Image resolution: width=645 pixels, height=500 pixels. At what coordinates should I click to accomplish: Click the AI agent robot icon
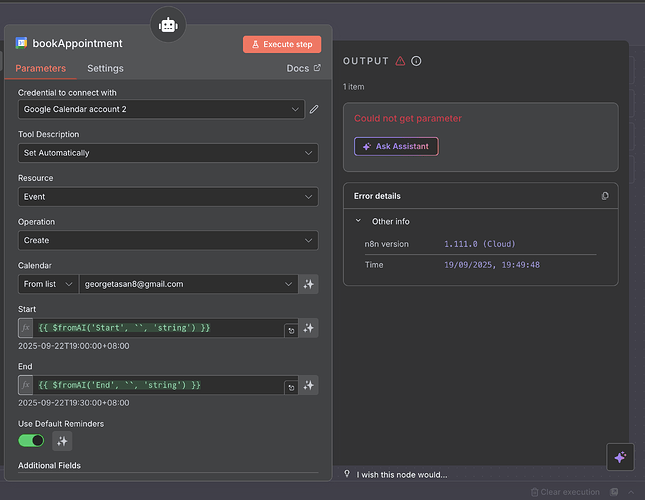(168, 25)
